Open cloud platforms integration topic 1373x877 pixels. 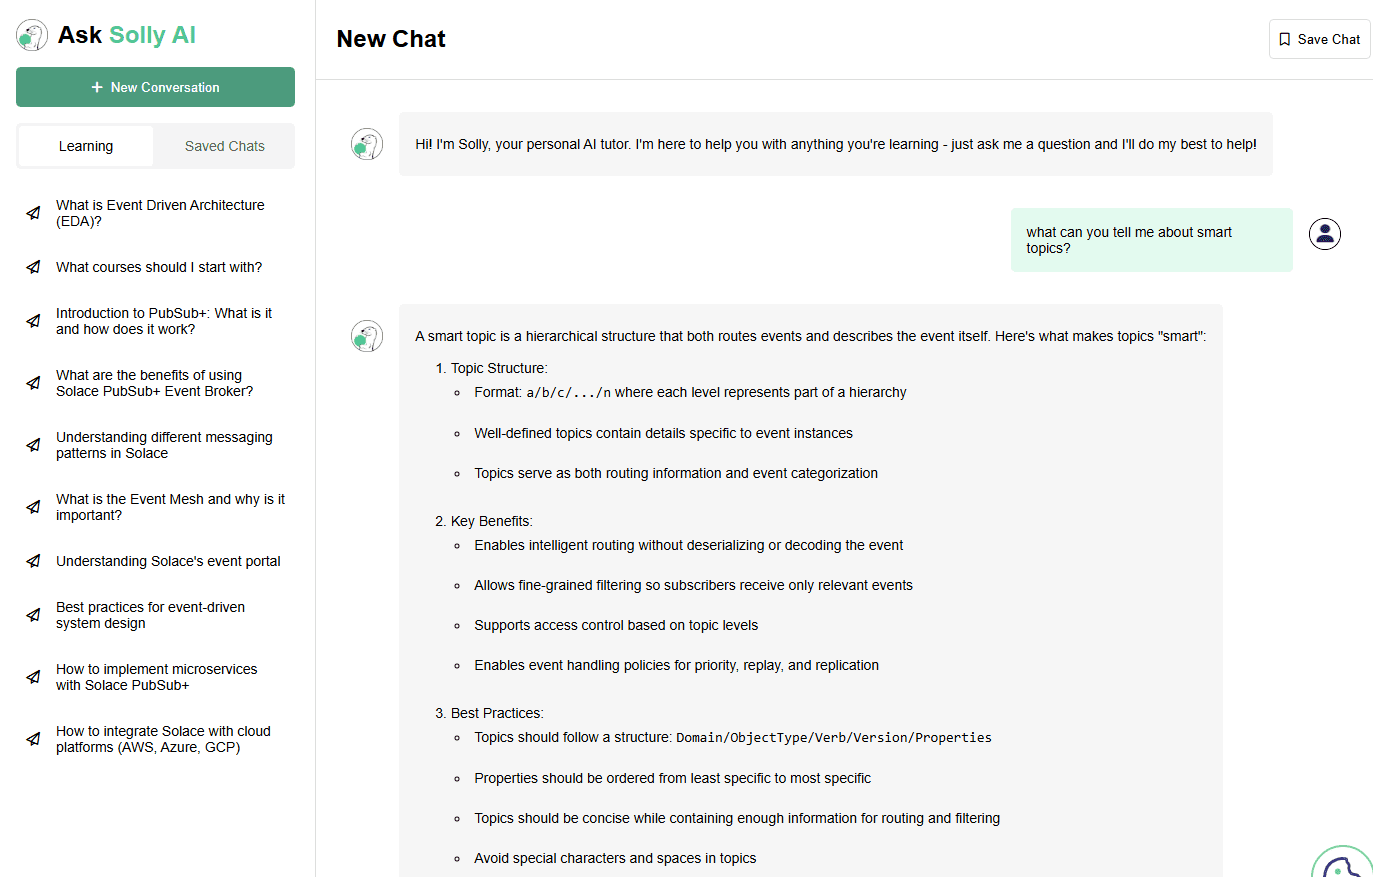pos(163,739)
